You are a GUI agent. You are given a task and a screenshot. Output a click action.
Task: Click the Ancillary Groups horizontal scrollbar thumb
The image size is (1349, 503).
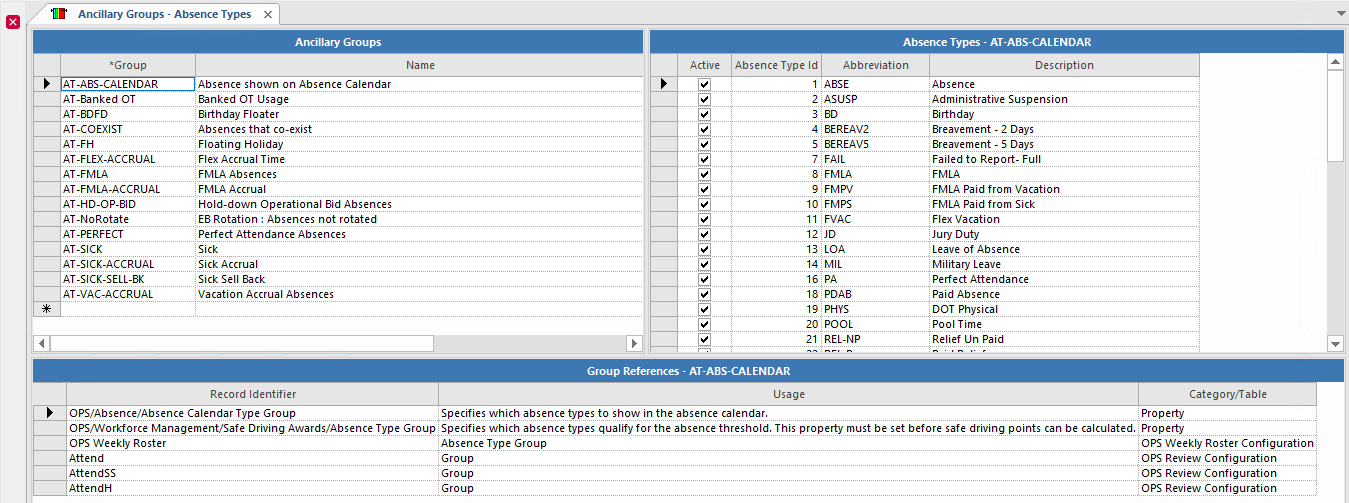[x=241, y=343]
